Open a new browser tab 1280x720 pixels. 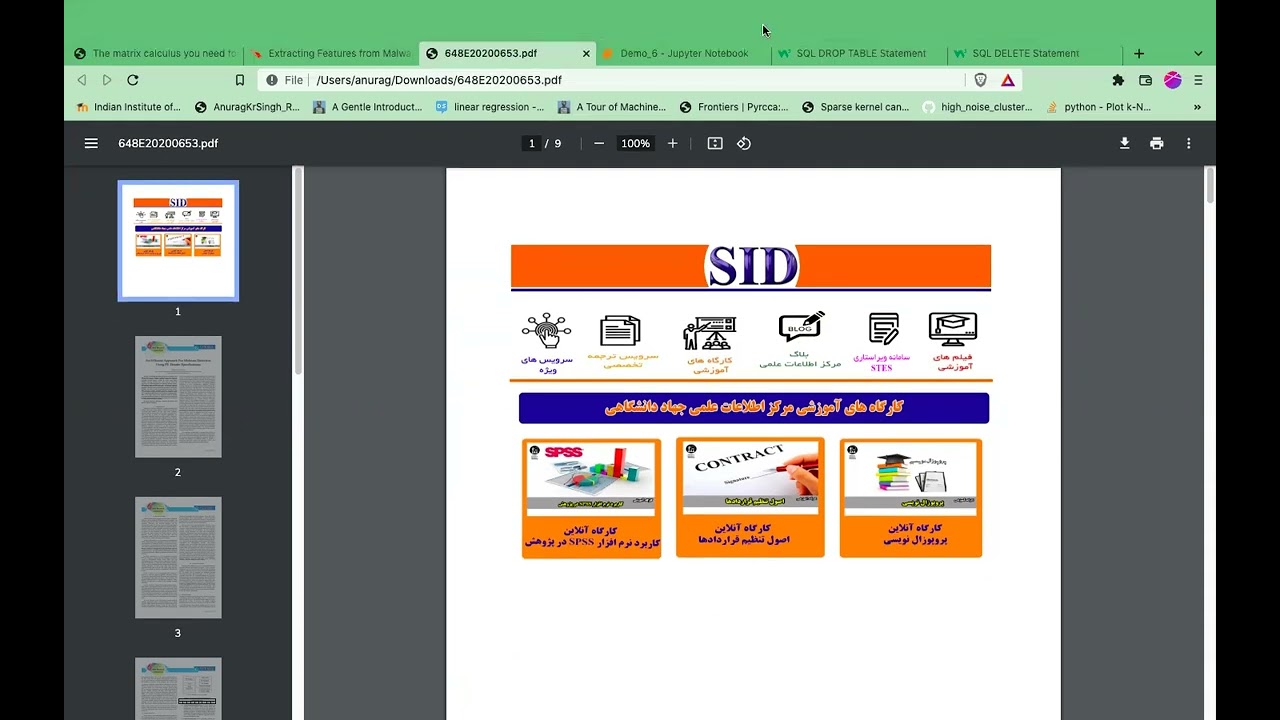tap(1138, 53)
